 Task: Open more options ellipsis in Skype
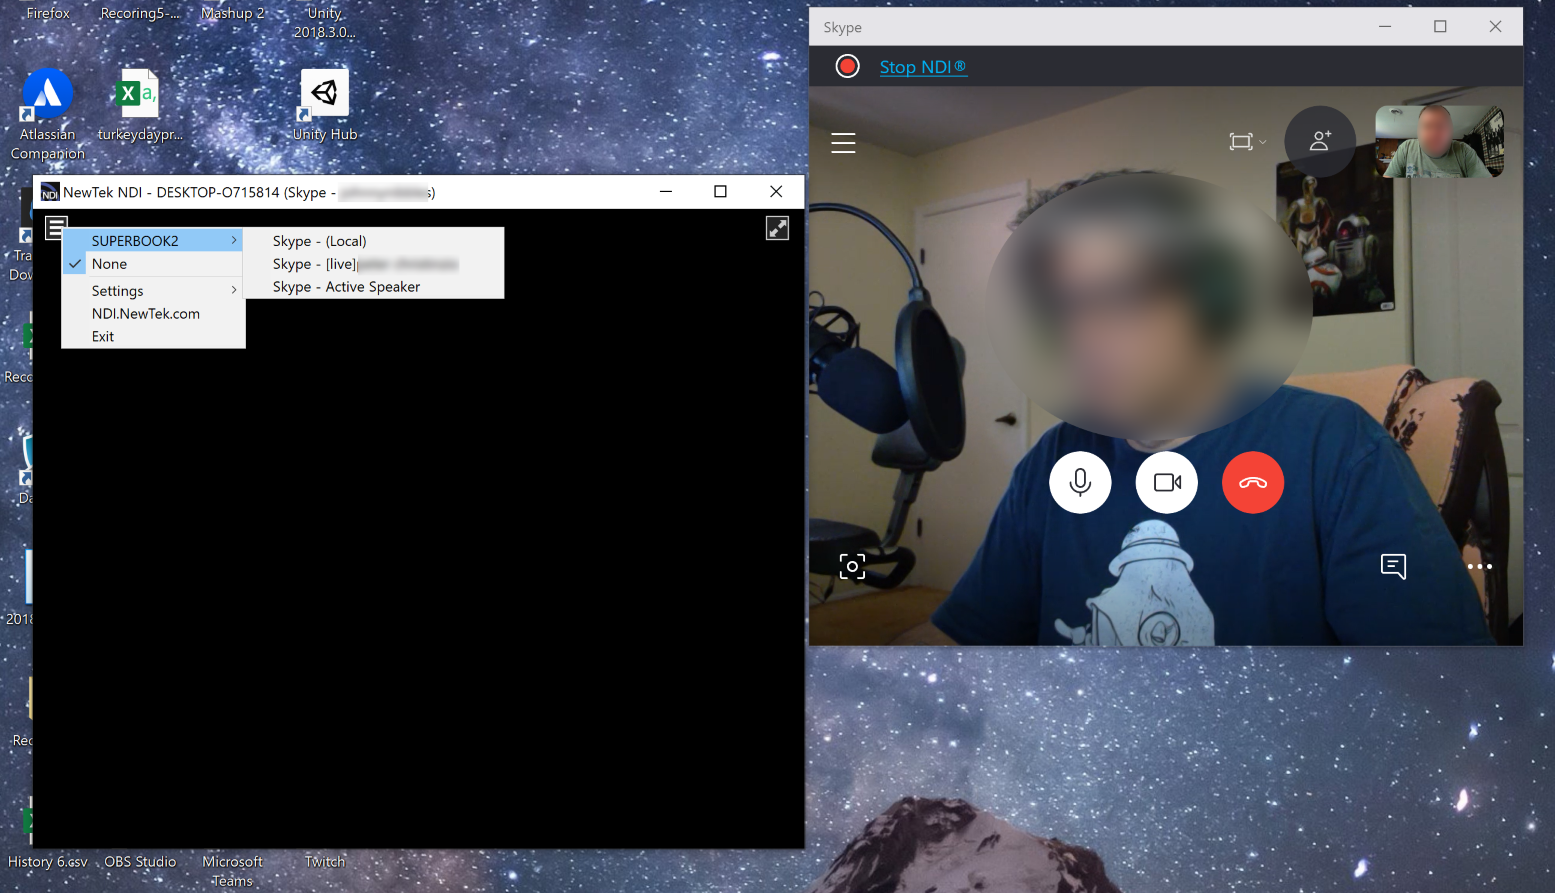click(x=1479, y=567)
